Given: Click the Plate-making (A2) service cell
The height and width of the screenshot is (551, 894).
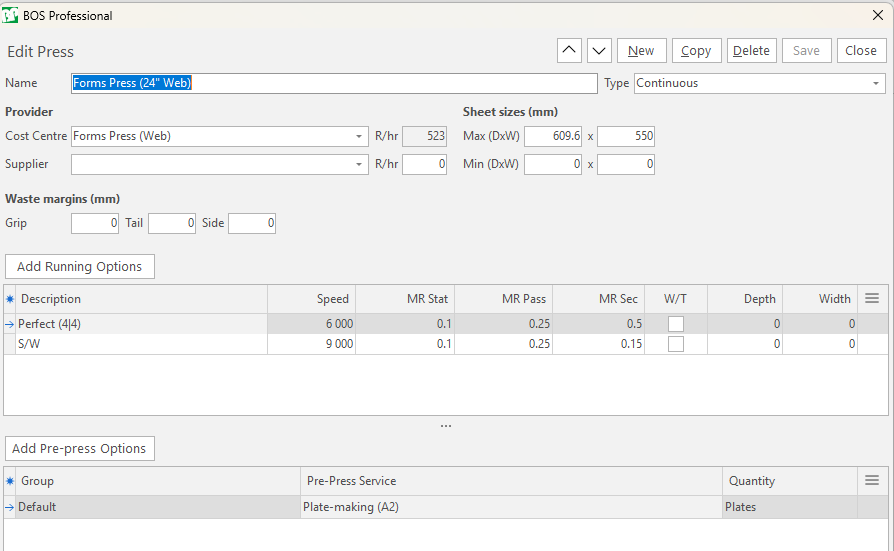Looking at the screenshot, I should coord(511,507).
